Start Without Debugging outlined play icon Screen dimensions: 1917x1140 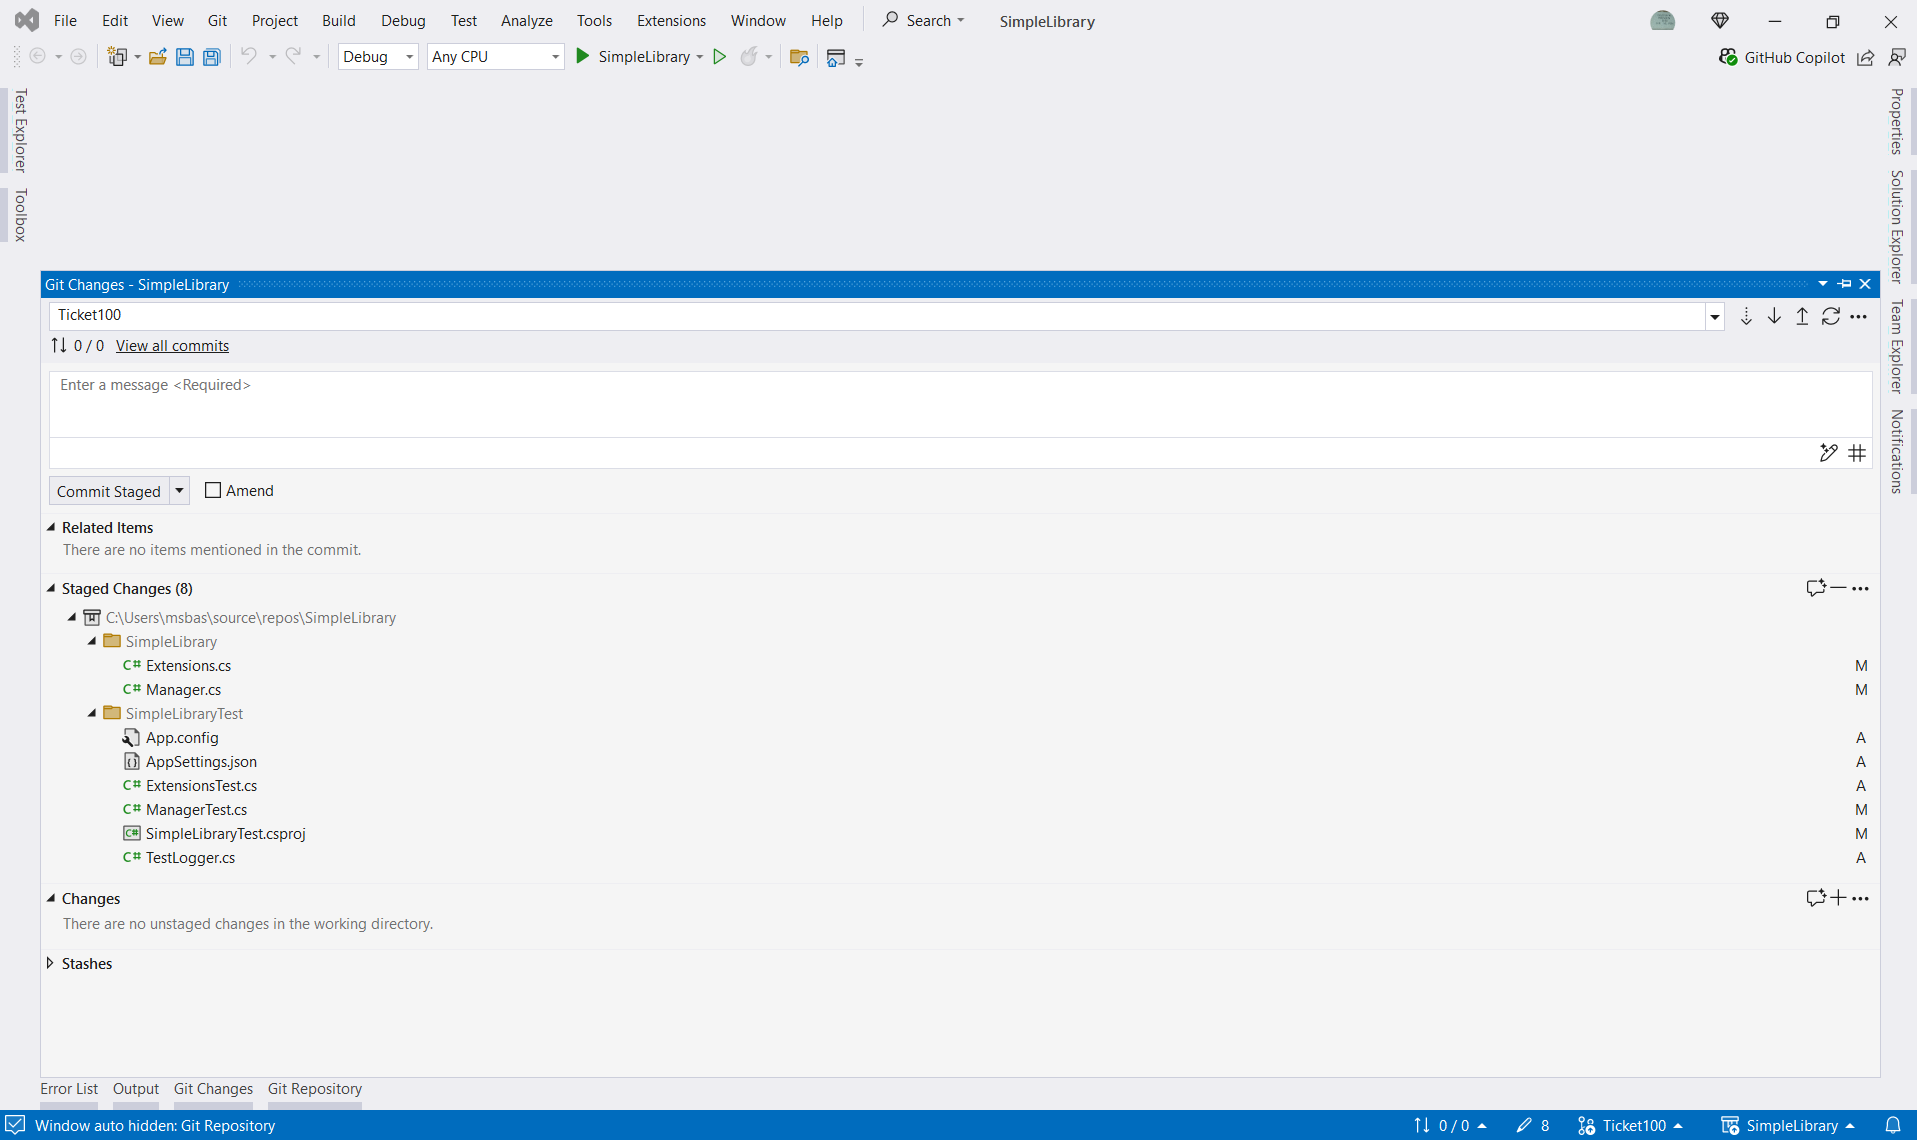pyautogui.click(x=719, y=57)
